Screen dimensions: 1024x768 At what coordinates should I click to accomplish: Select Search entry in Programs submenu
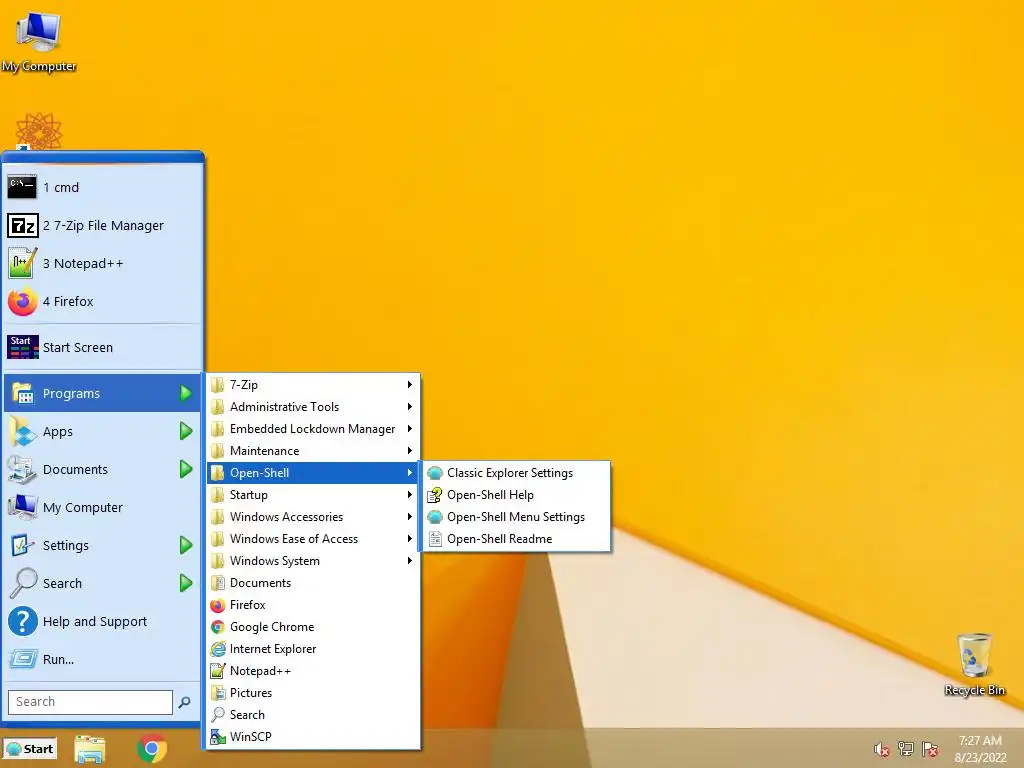(313, 714)
